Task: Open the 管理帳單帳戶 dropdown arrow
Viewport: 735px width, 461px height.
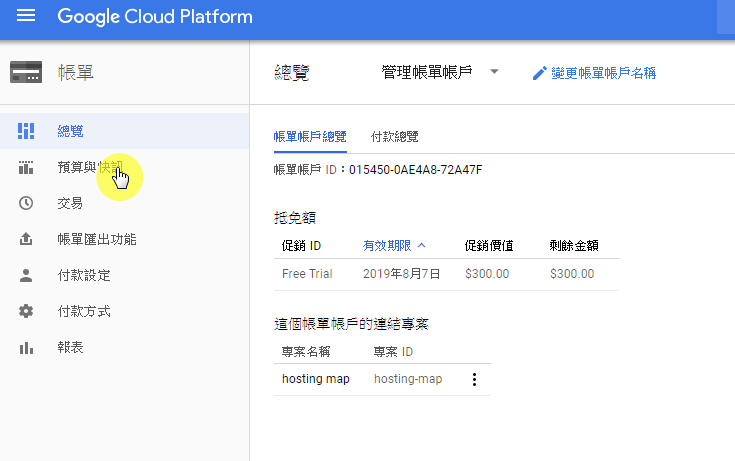Action: (494, 72)
